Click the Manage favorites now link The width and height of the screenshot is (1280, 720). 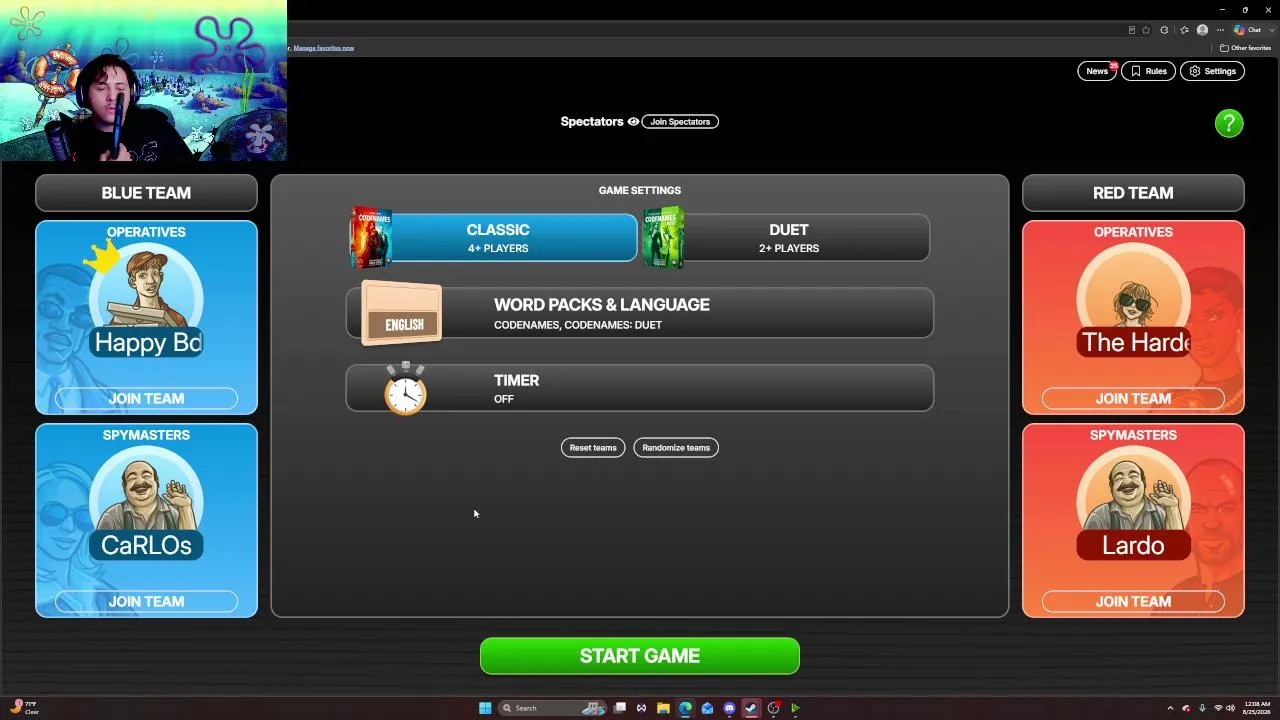point(323,48)
